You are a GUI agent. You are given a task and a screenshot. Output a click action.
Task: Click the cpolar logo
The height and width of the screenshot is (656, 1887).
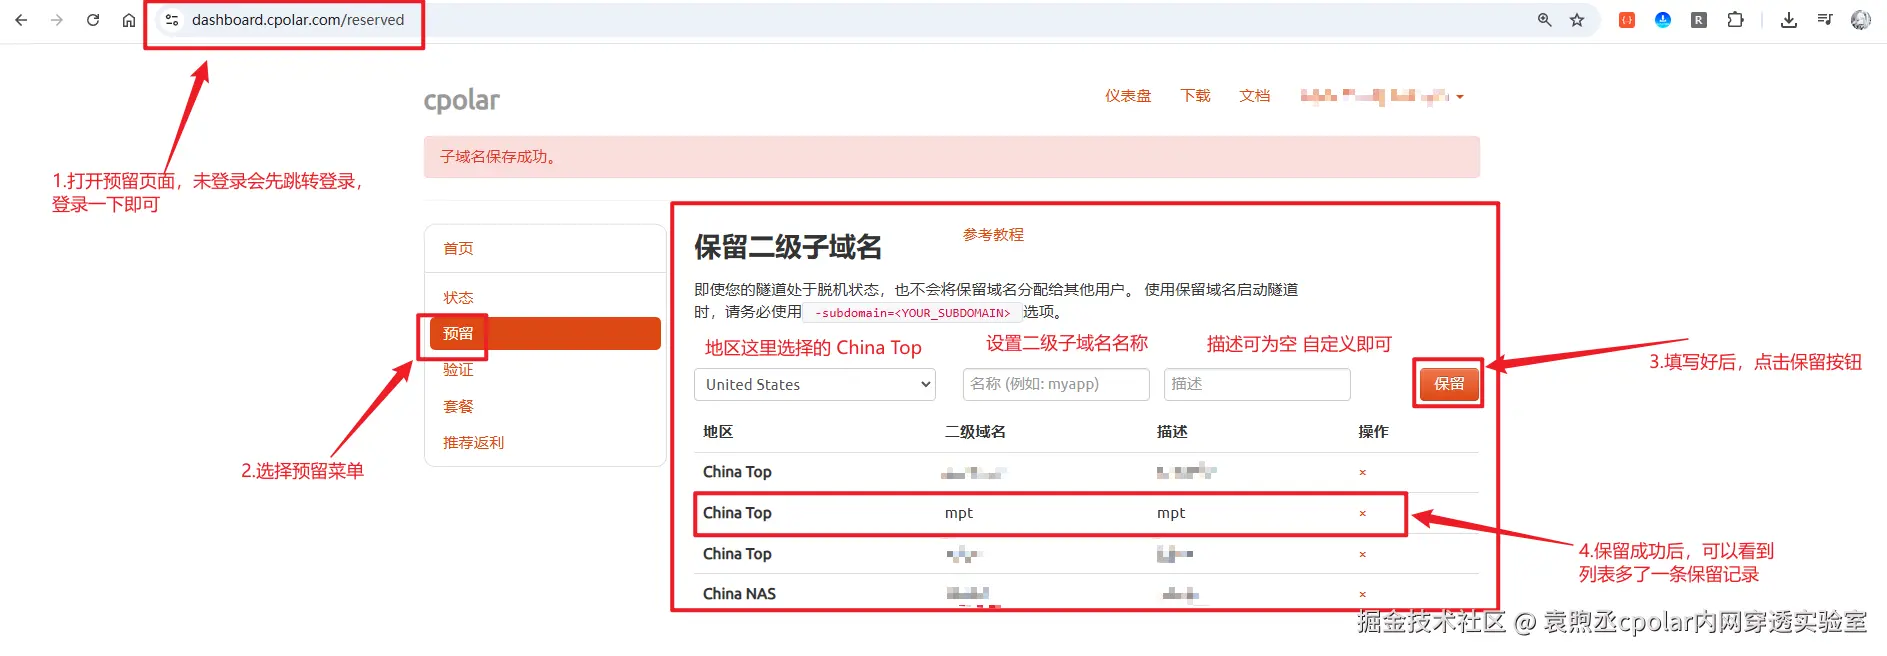(461, 100)
